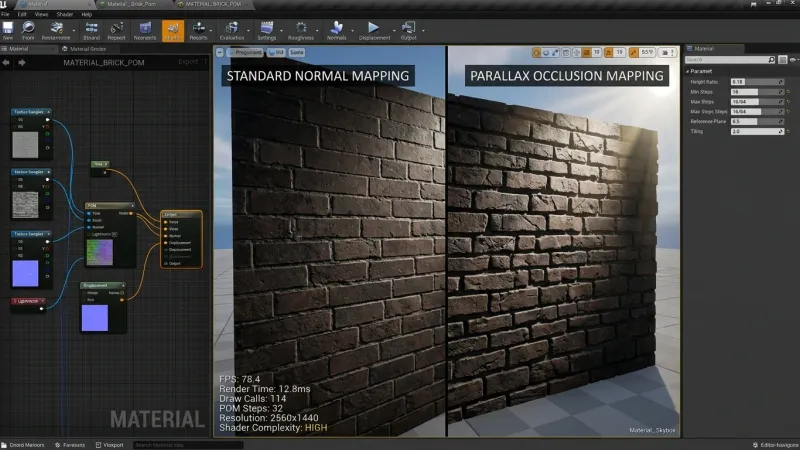Click the Pregonsent viewport button
800x450 pixels.
pos(245,53)
